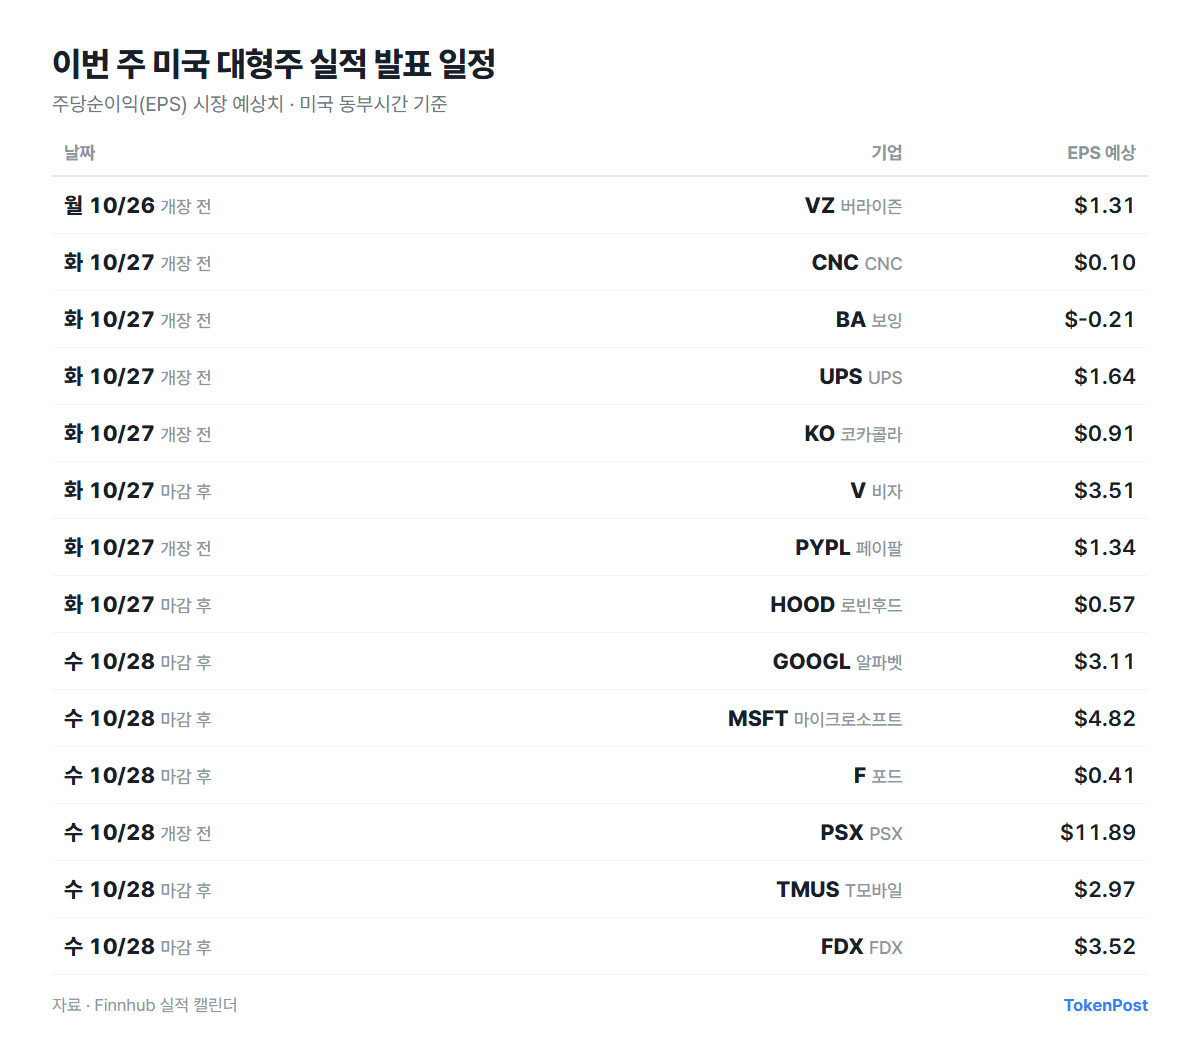Click the $0.91 EPS value
Image resolution: width=1200 pixels, height=1053 pixels.
[x=1105, y=433]
